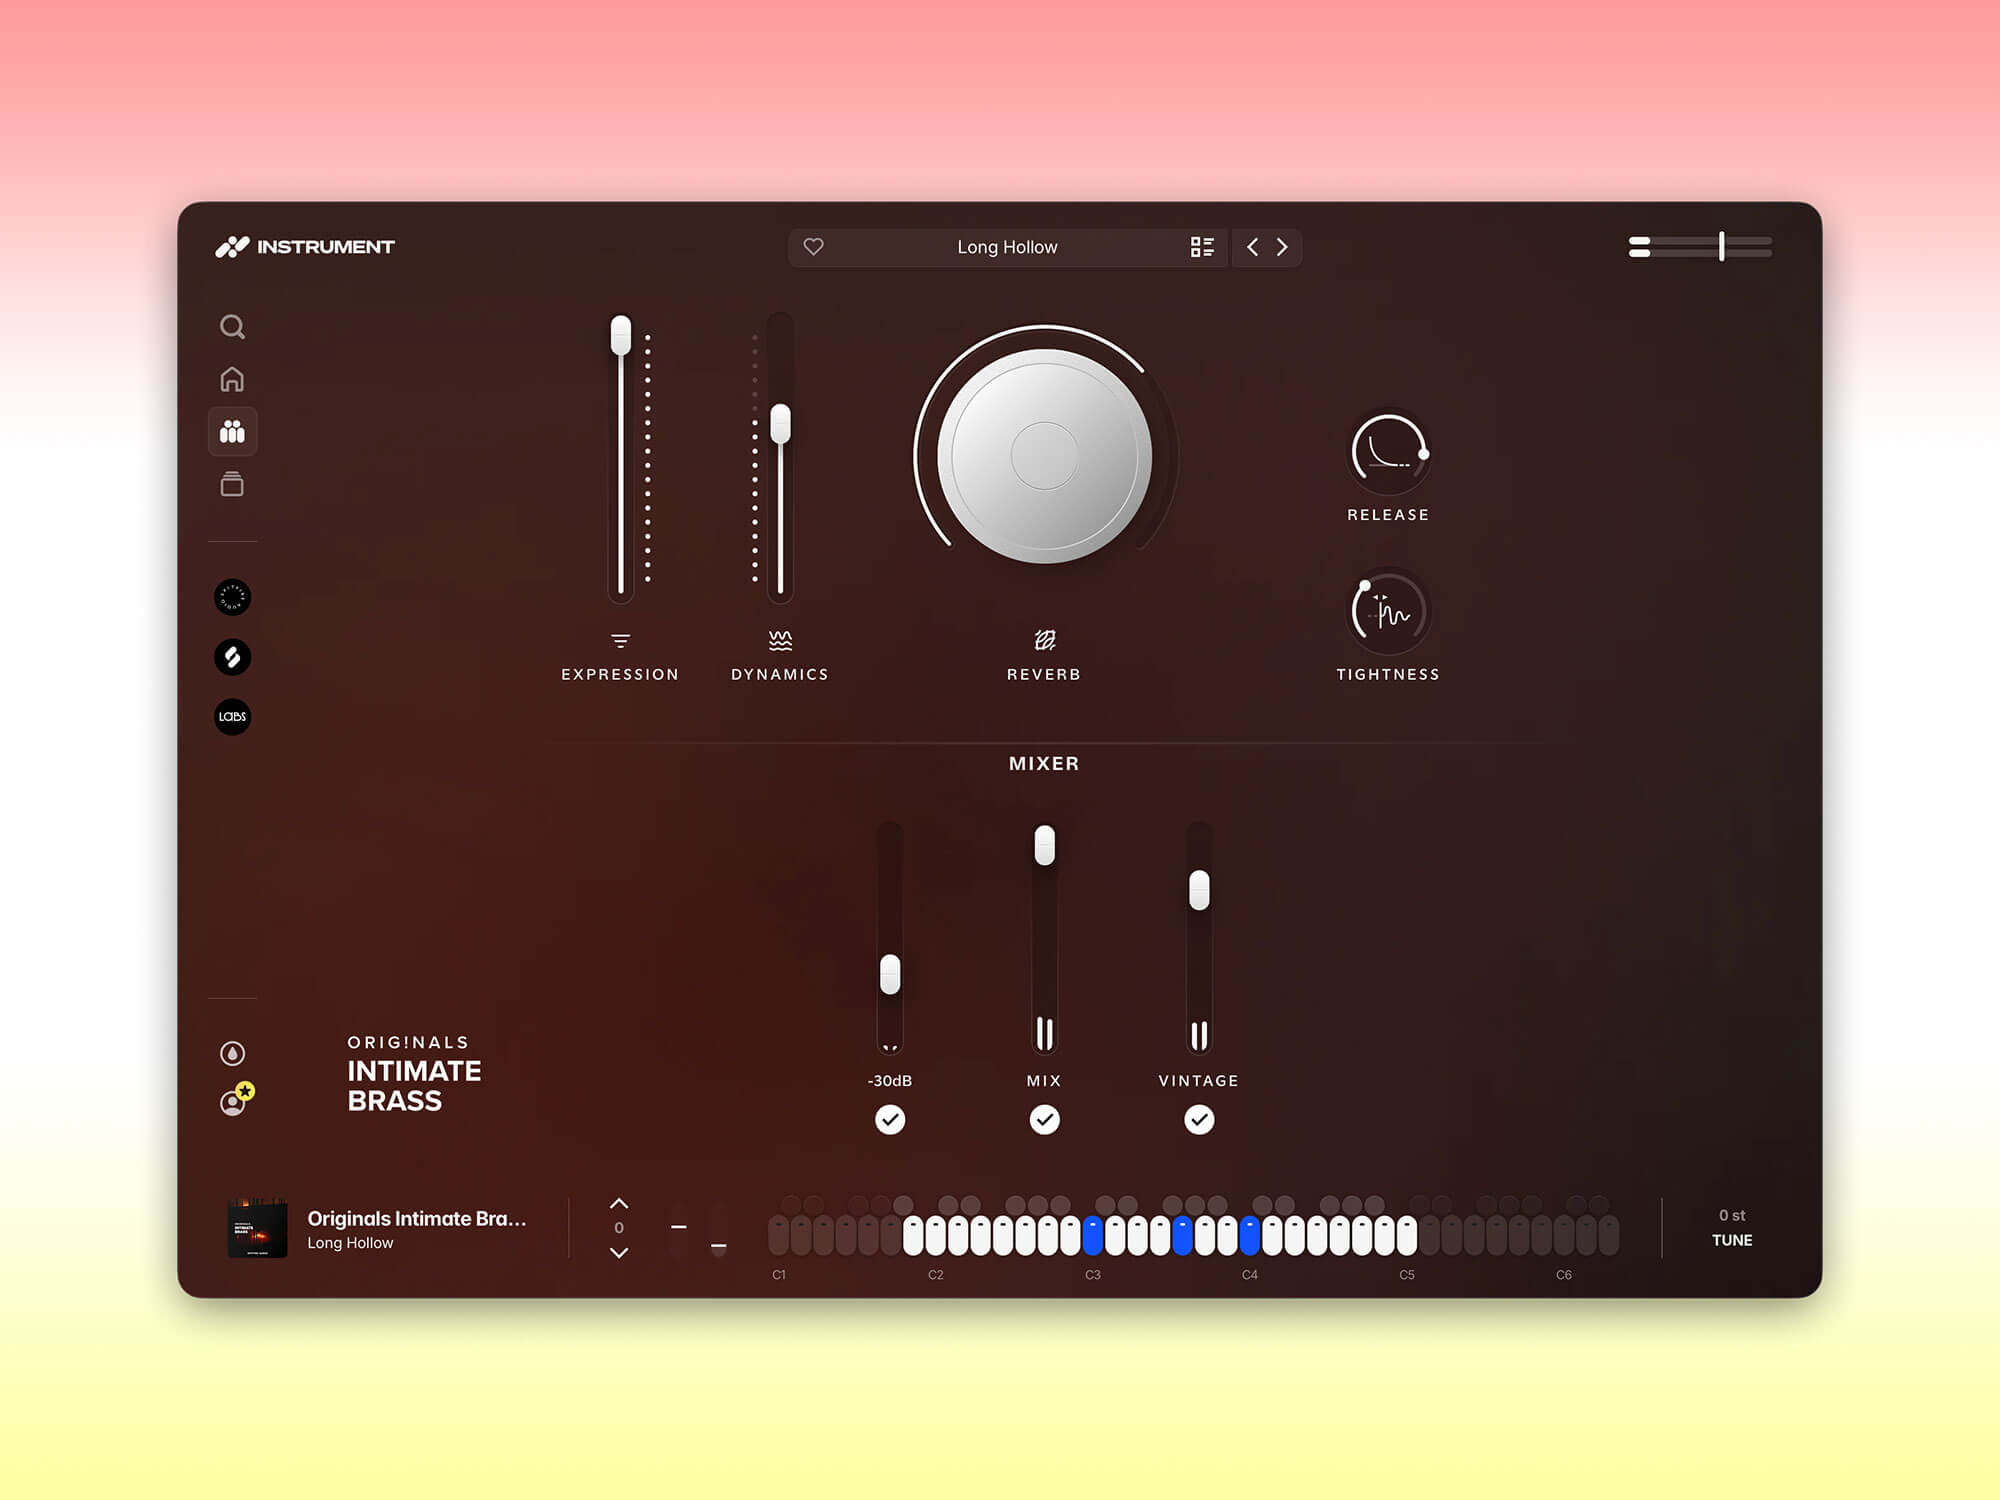
Task: Click the INTIMATE BRASS product title
Action: 414,1086
